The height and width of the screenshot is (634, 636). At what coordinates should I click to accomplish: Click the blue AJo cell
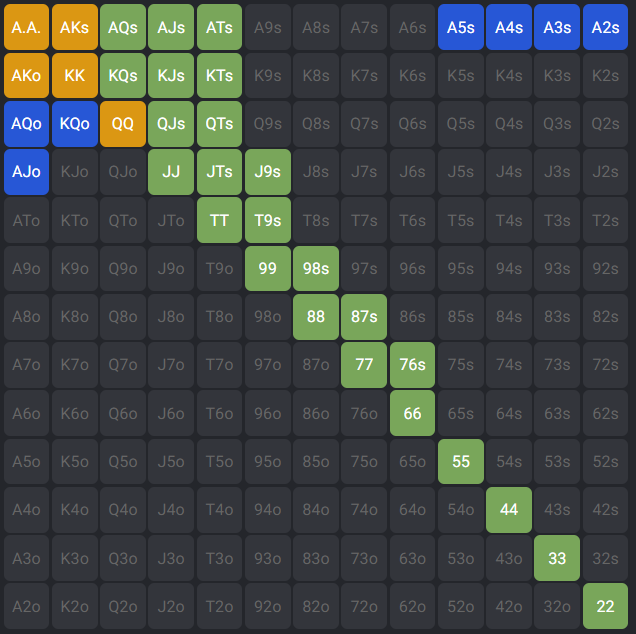pyautogui.click(x=26, y=172)
